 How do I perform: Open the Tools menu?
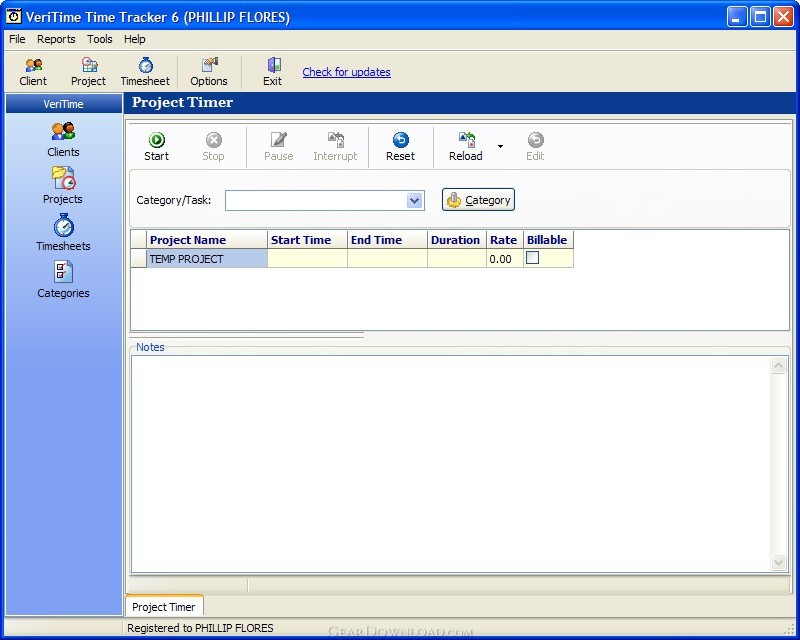click(x=99, y=39)
